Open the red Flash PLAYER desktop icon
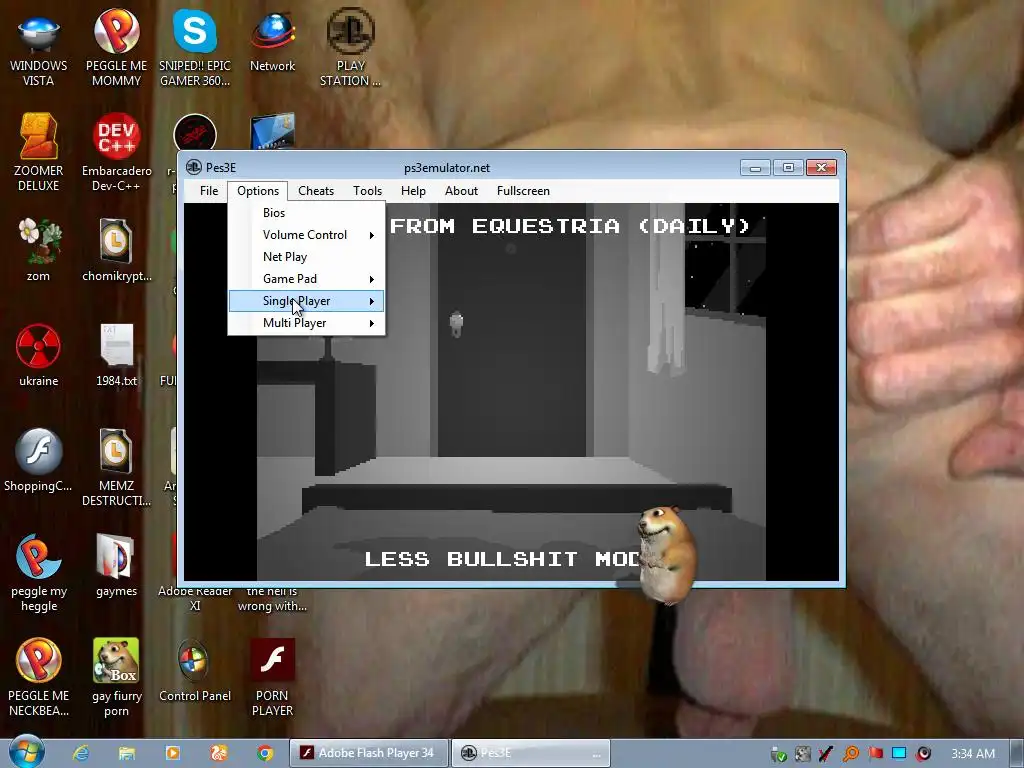The image size is (1024, 768). (272, 679)
